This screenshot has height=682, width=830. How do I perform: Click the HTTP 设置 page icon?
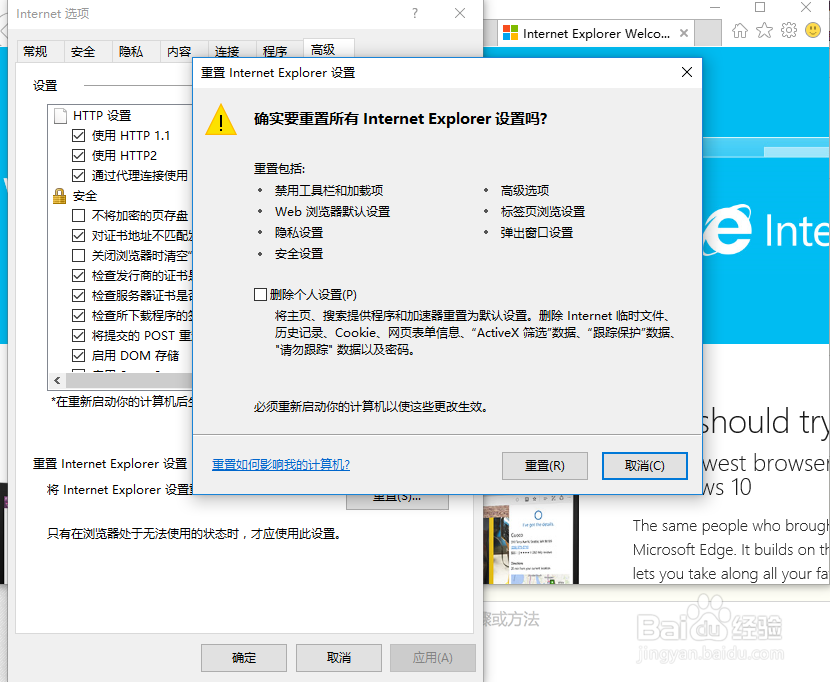(61, 115)
